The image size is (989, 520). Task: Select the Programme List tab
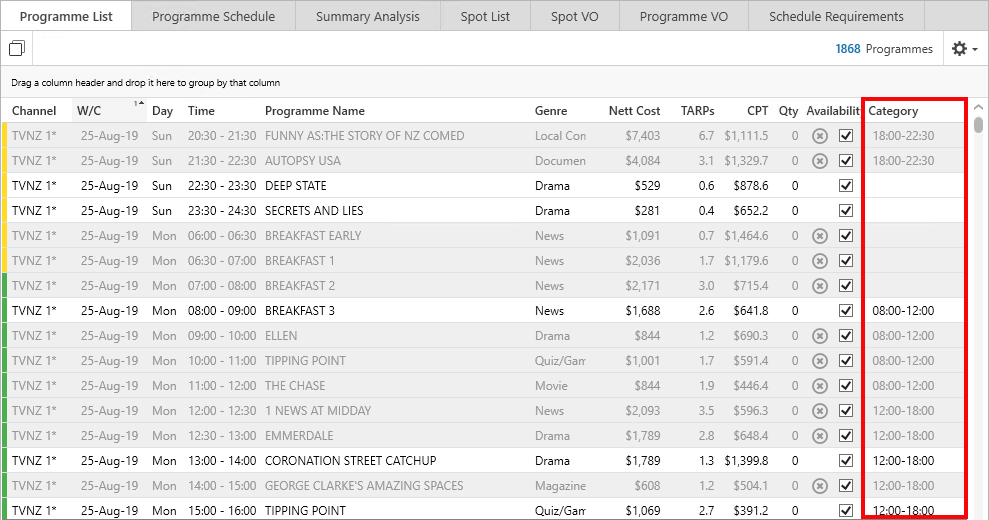coord(66,16)
